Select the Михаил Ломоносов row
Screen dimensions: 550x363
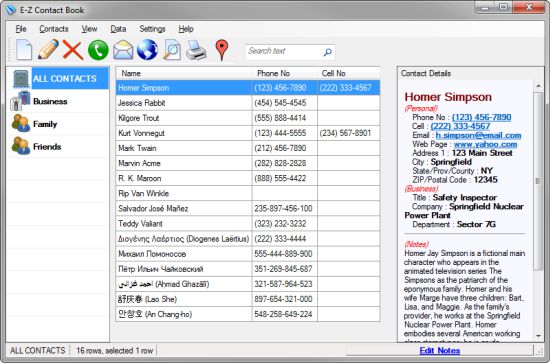(x=248, y=254)
